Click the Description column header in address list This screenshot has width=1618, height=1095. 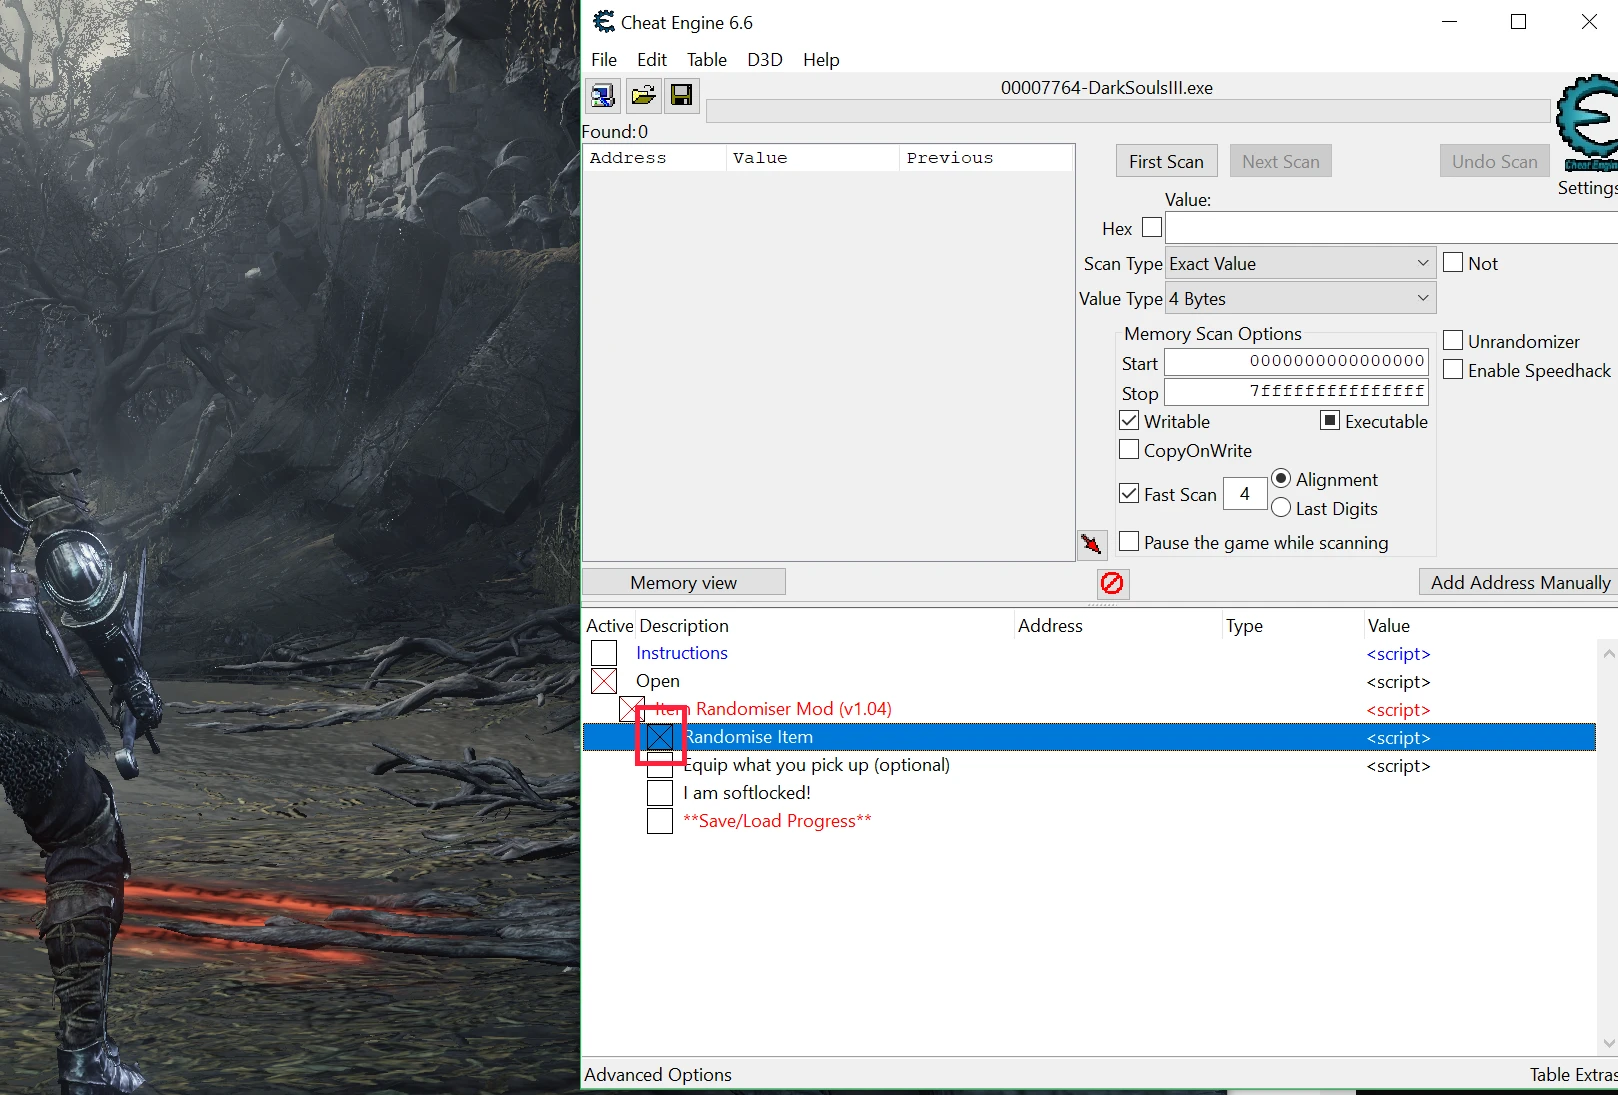coord(825,626)
